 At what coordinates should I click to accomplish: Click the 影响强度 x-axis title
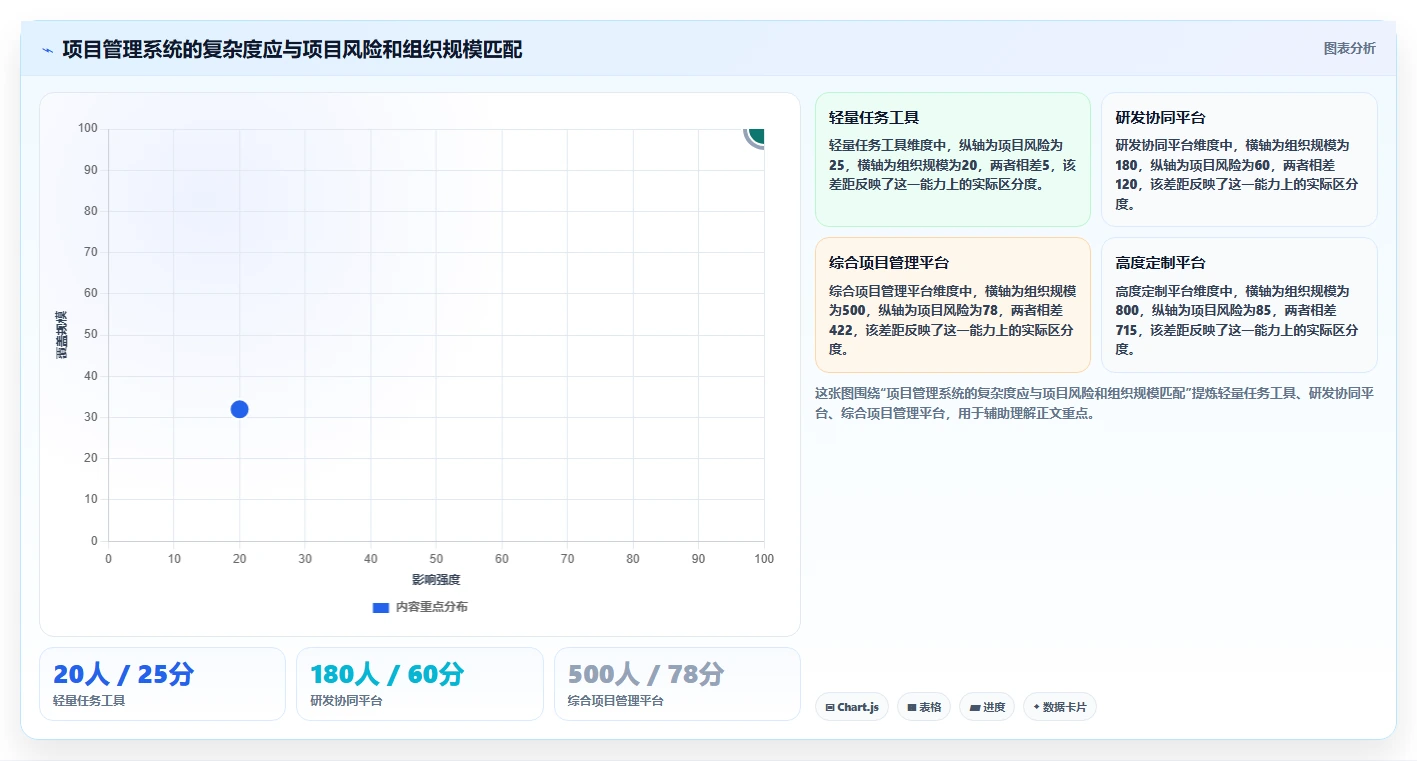click(x=436, y=580)
